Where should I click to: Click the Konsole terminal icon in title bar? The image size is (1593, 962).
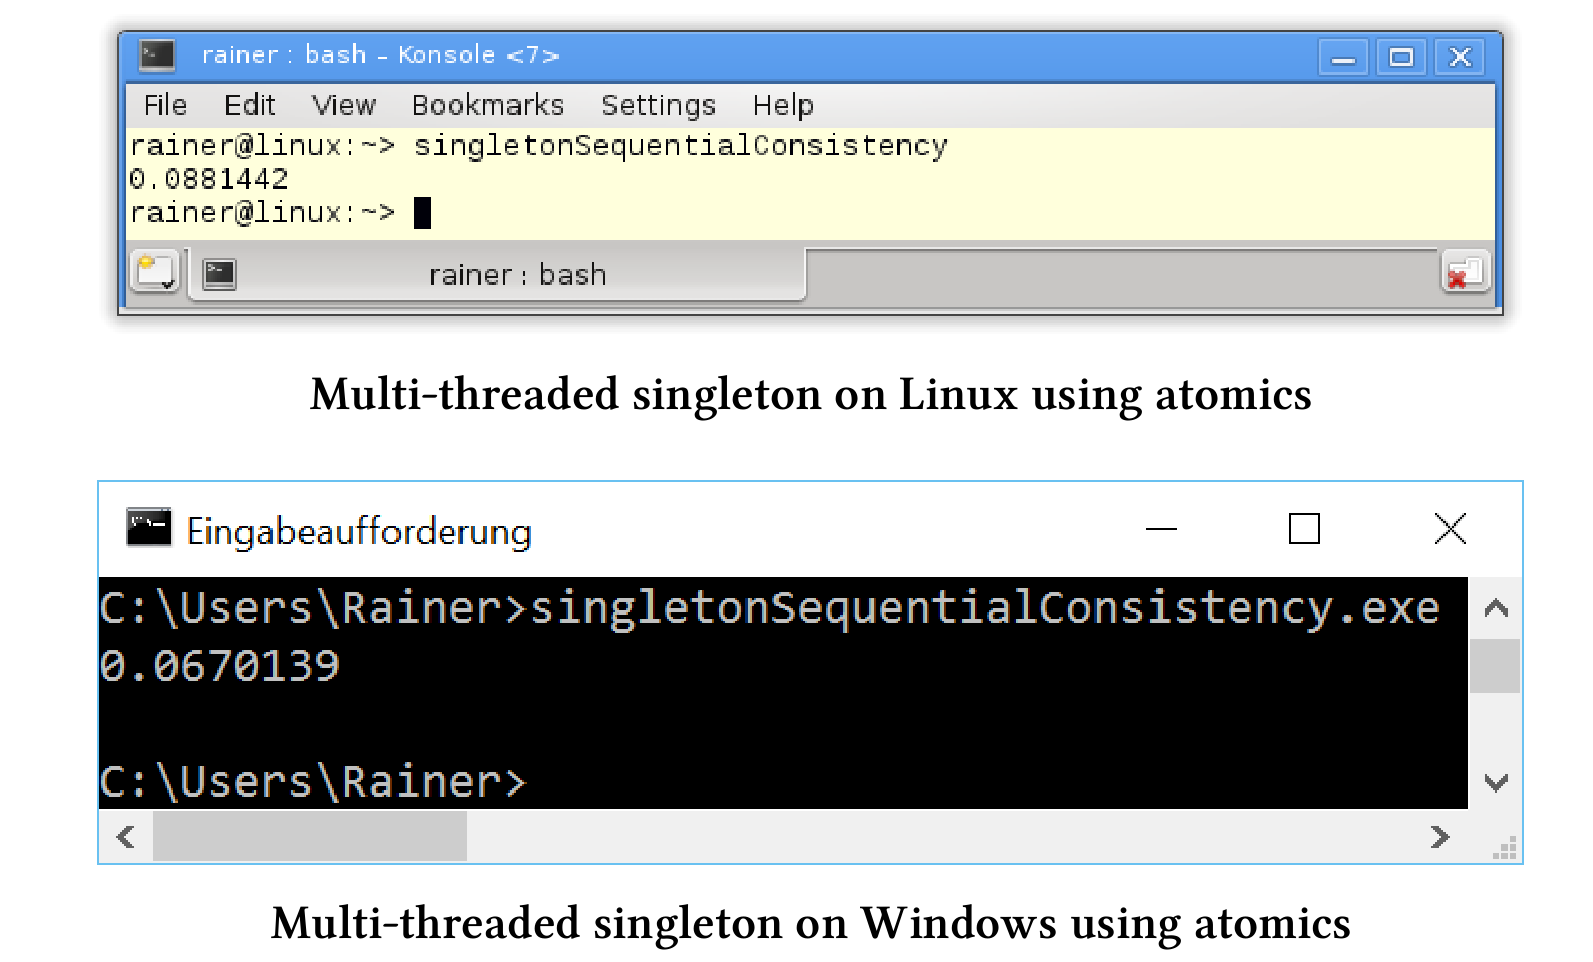point(157,54)
